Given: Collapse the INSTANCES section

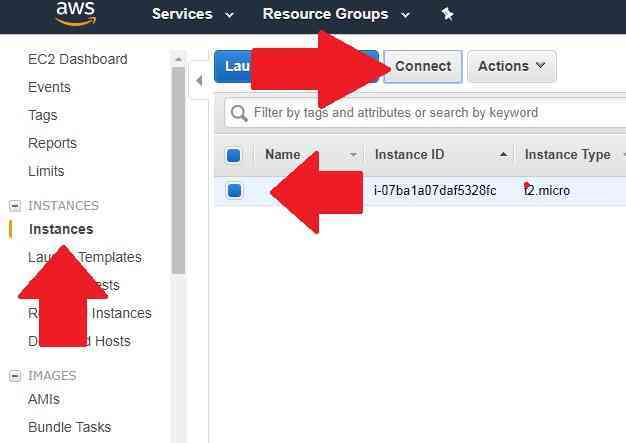Looking at the screenshot, I should (x=15, y=206).
